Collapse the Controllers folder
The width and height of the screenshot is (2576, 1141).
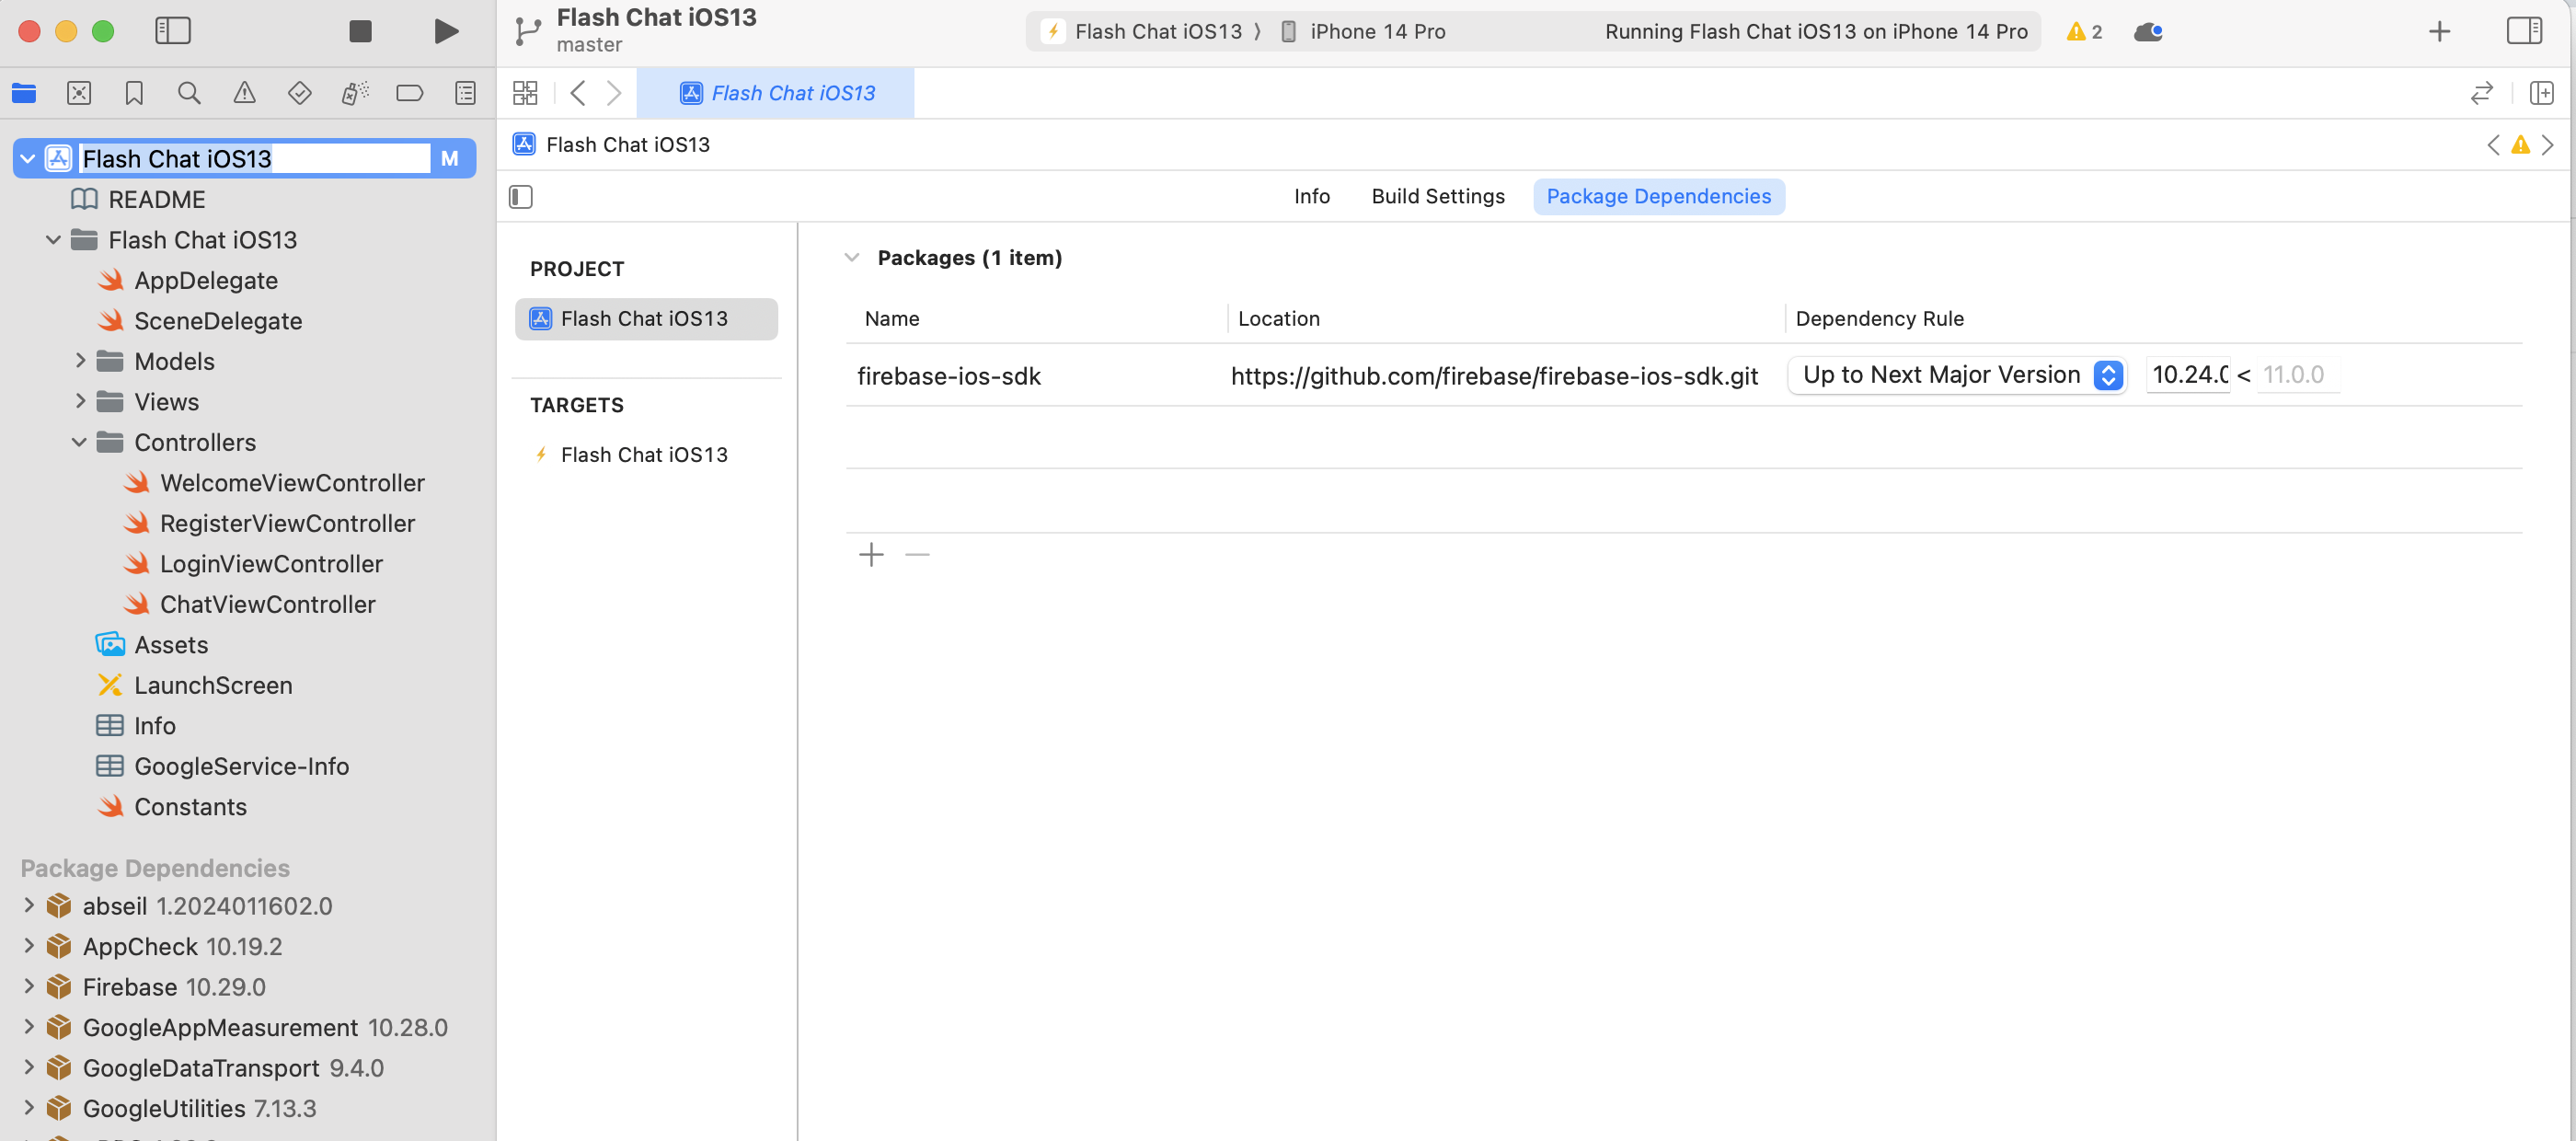click(80, 442)
